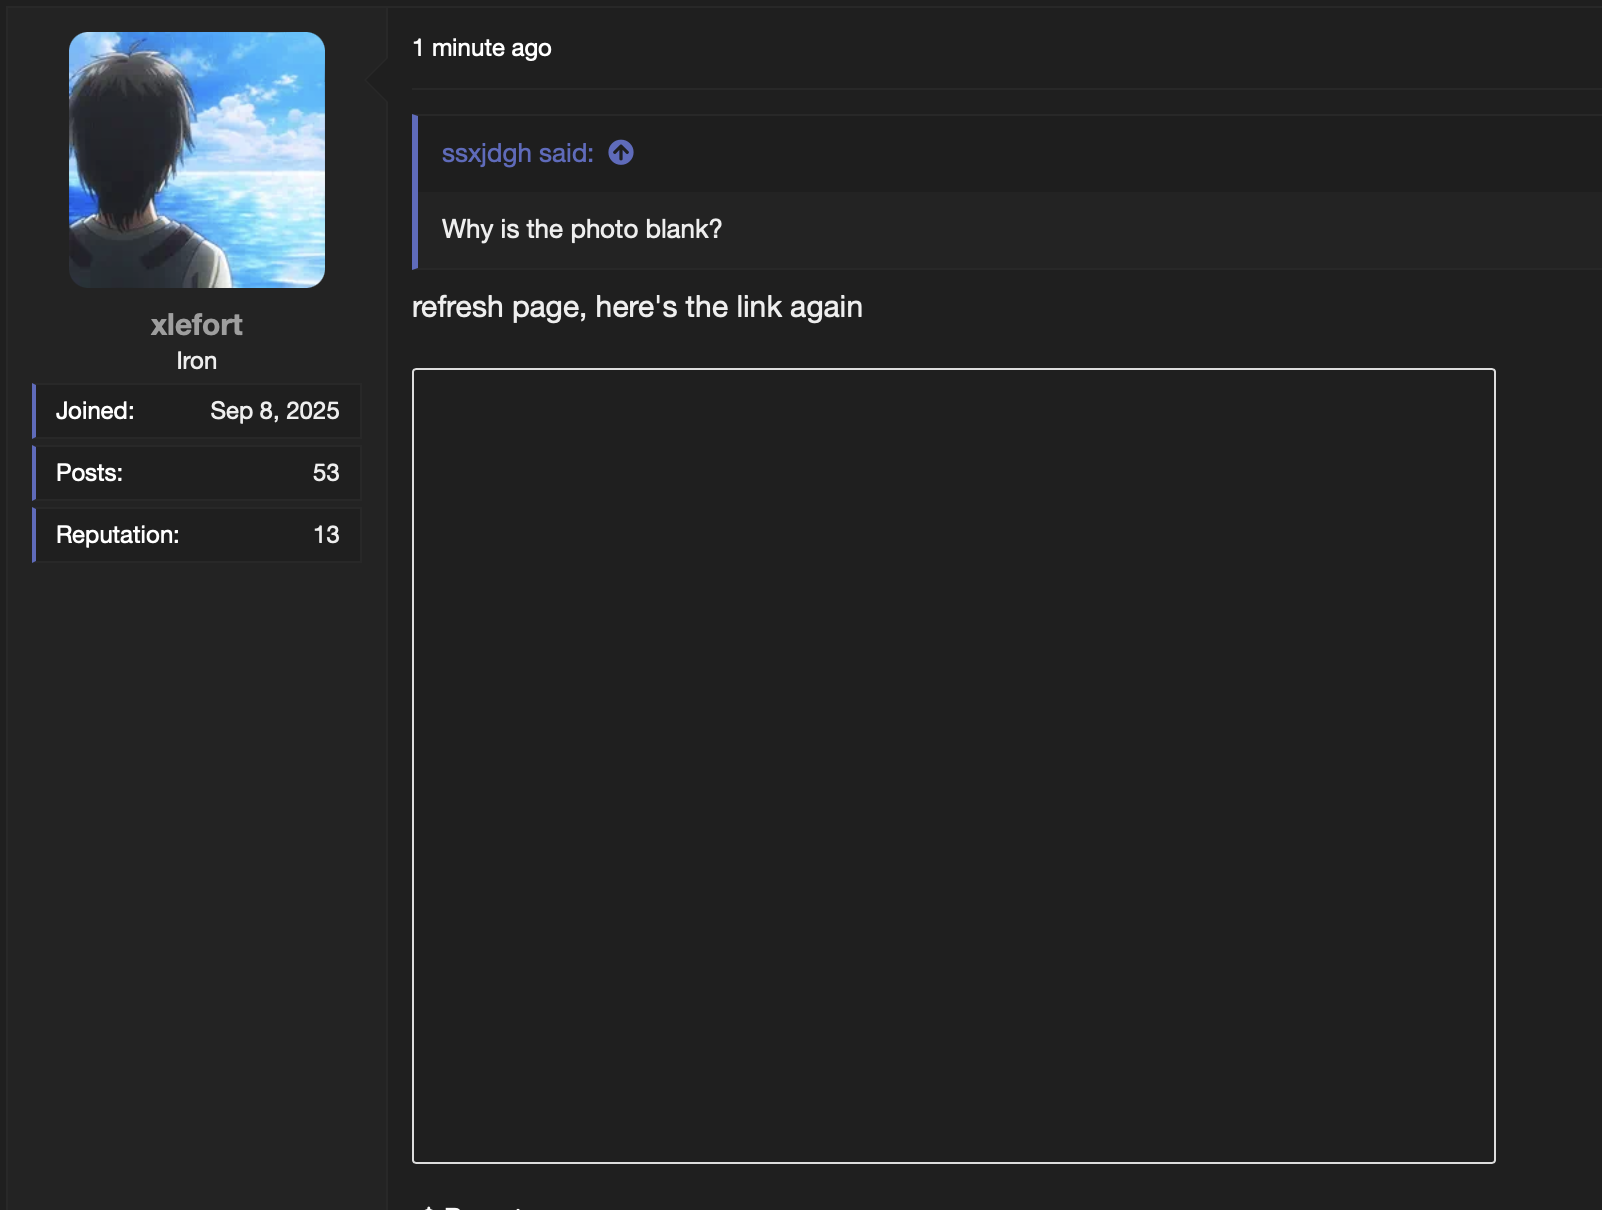Click the Joined row in the profile stats
This screenshot has height=1210, width=1602.
[196, 410]
